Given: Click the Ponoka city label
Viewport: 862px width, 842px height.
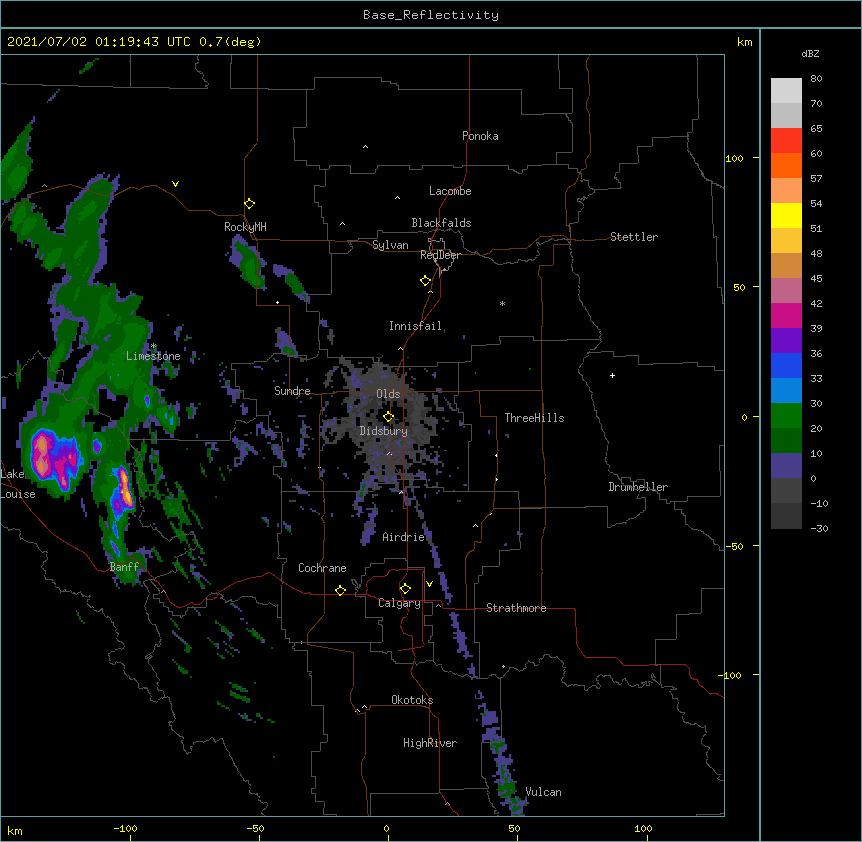Looking at the screenshot, I should click(x=480, y=136).
